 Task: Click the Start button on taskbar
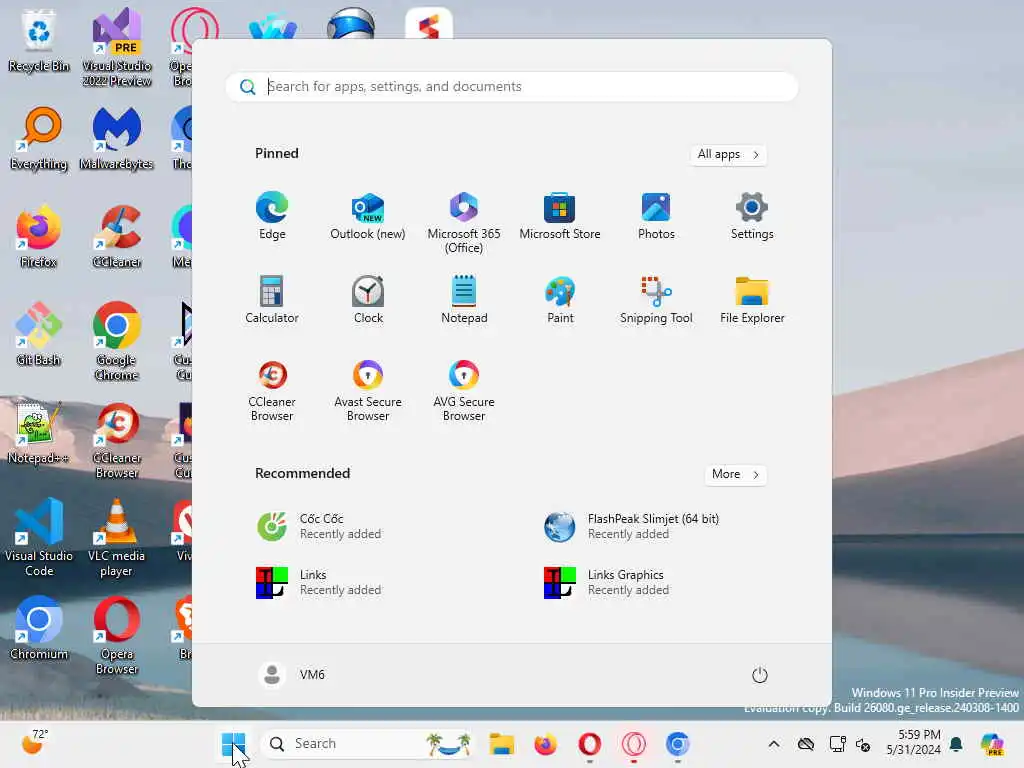coord(233,744)
